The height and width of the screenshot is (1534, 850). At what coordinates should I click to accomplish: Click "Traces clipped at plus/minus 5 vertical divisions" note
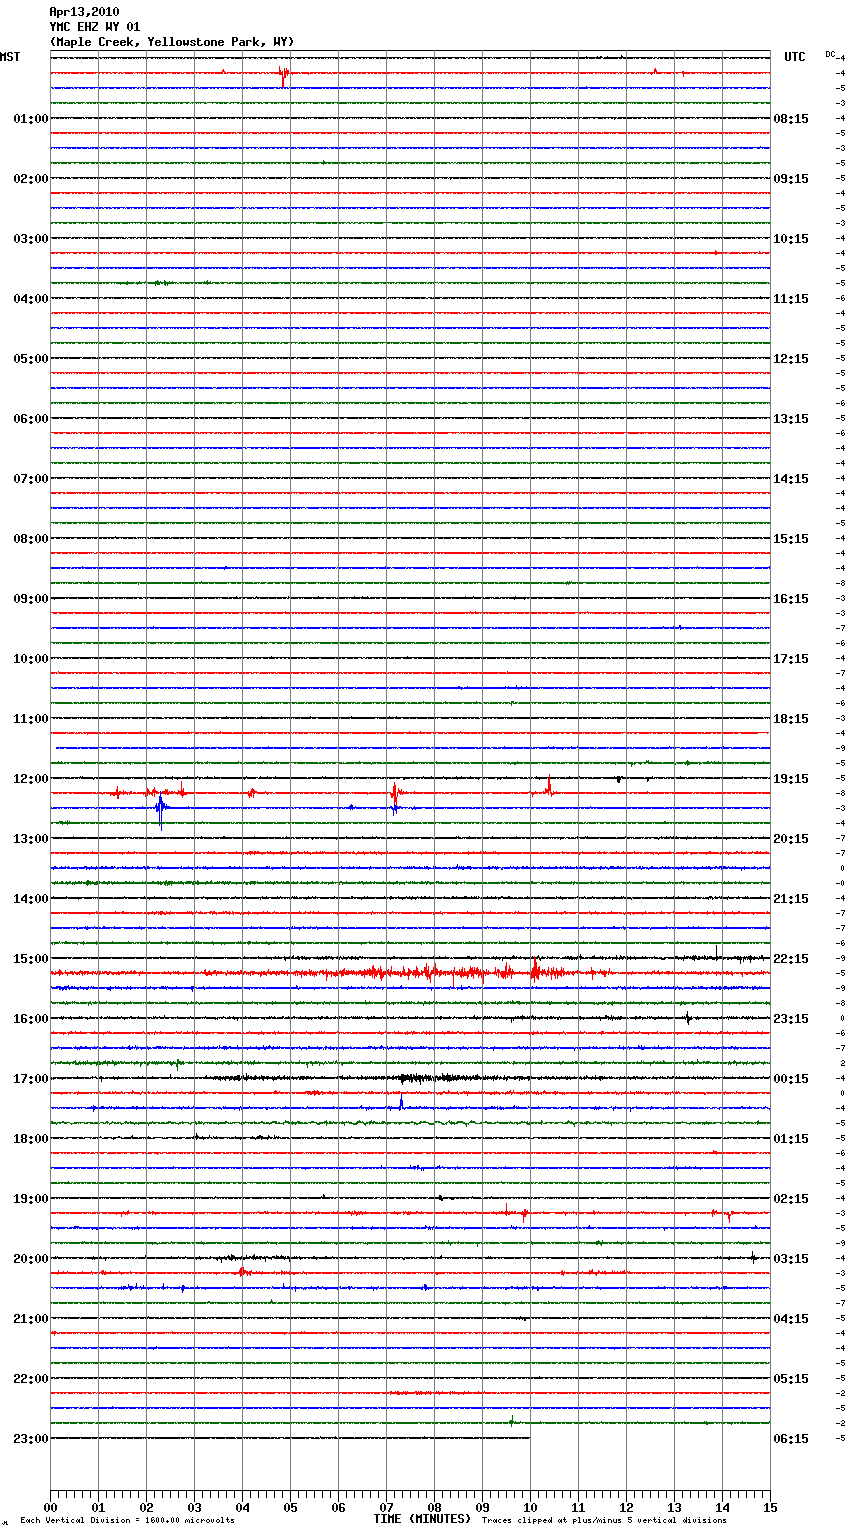pyautogui.click(x=604, y=1521)
